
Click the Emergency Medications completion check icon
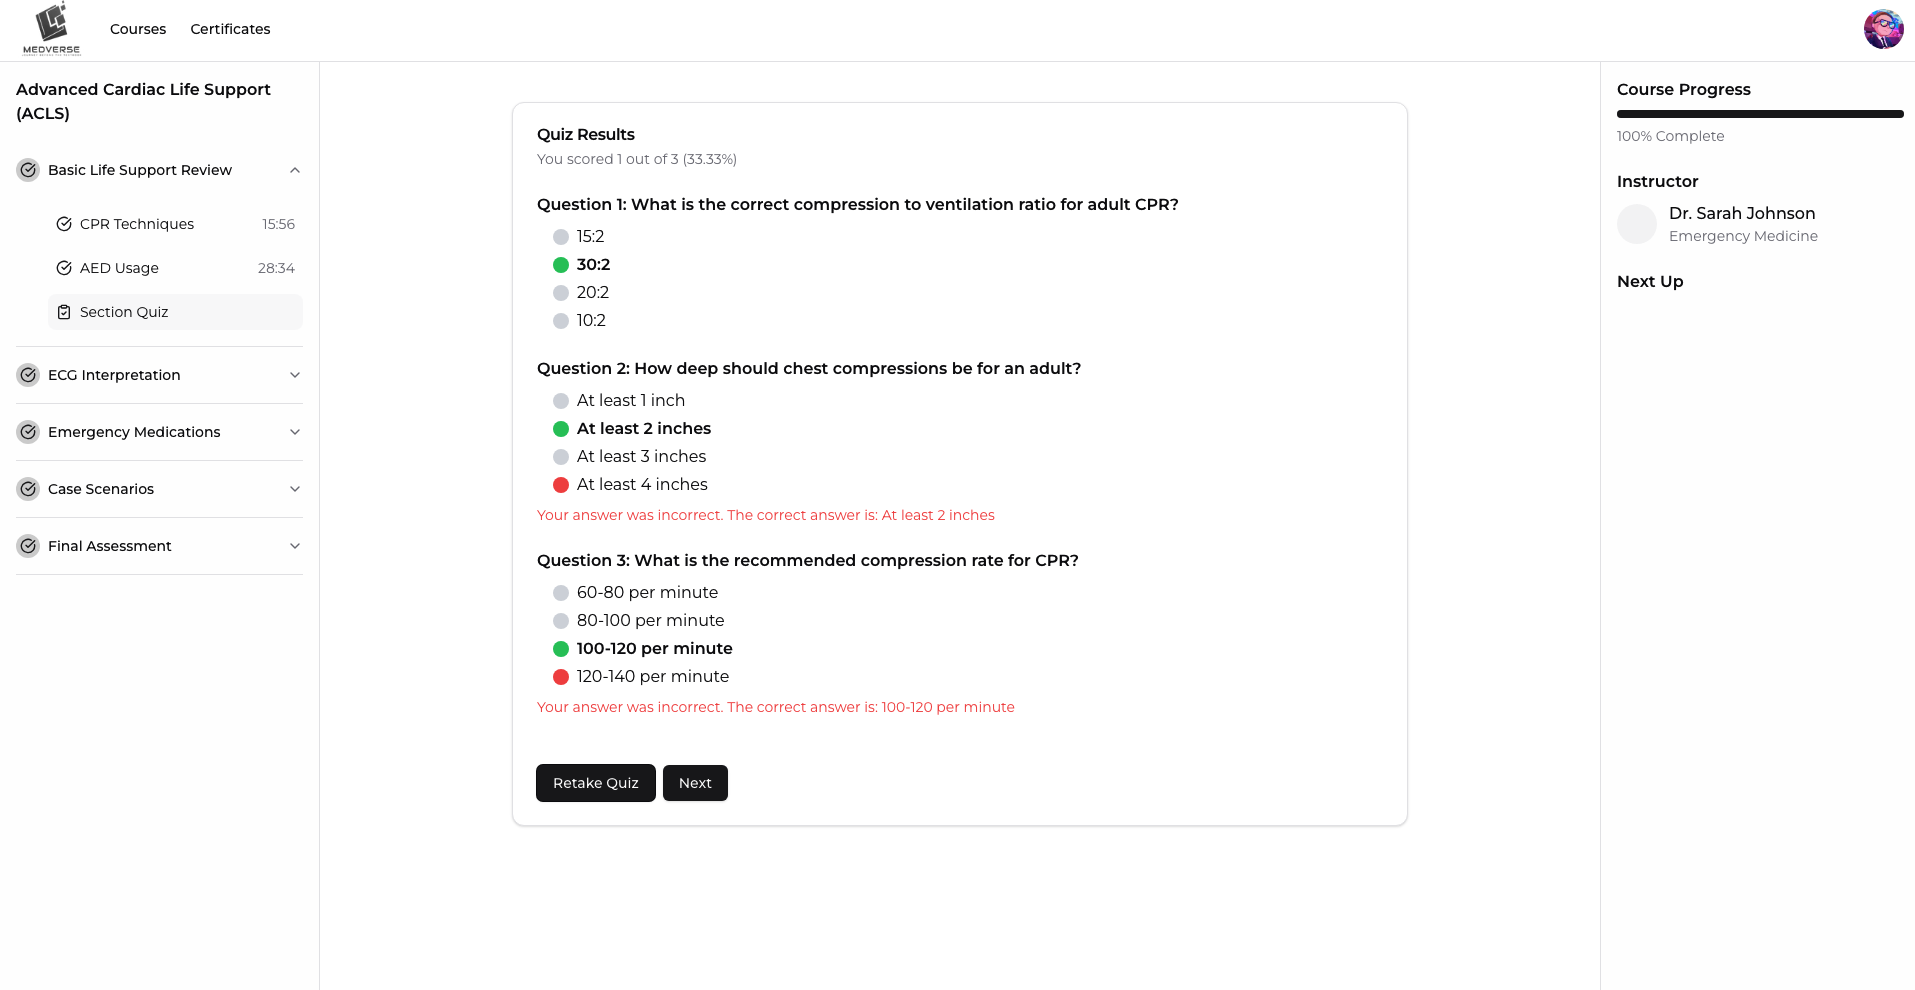click(x=28, y=432)
